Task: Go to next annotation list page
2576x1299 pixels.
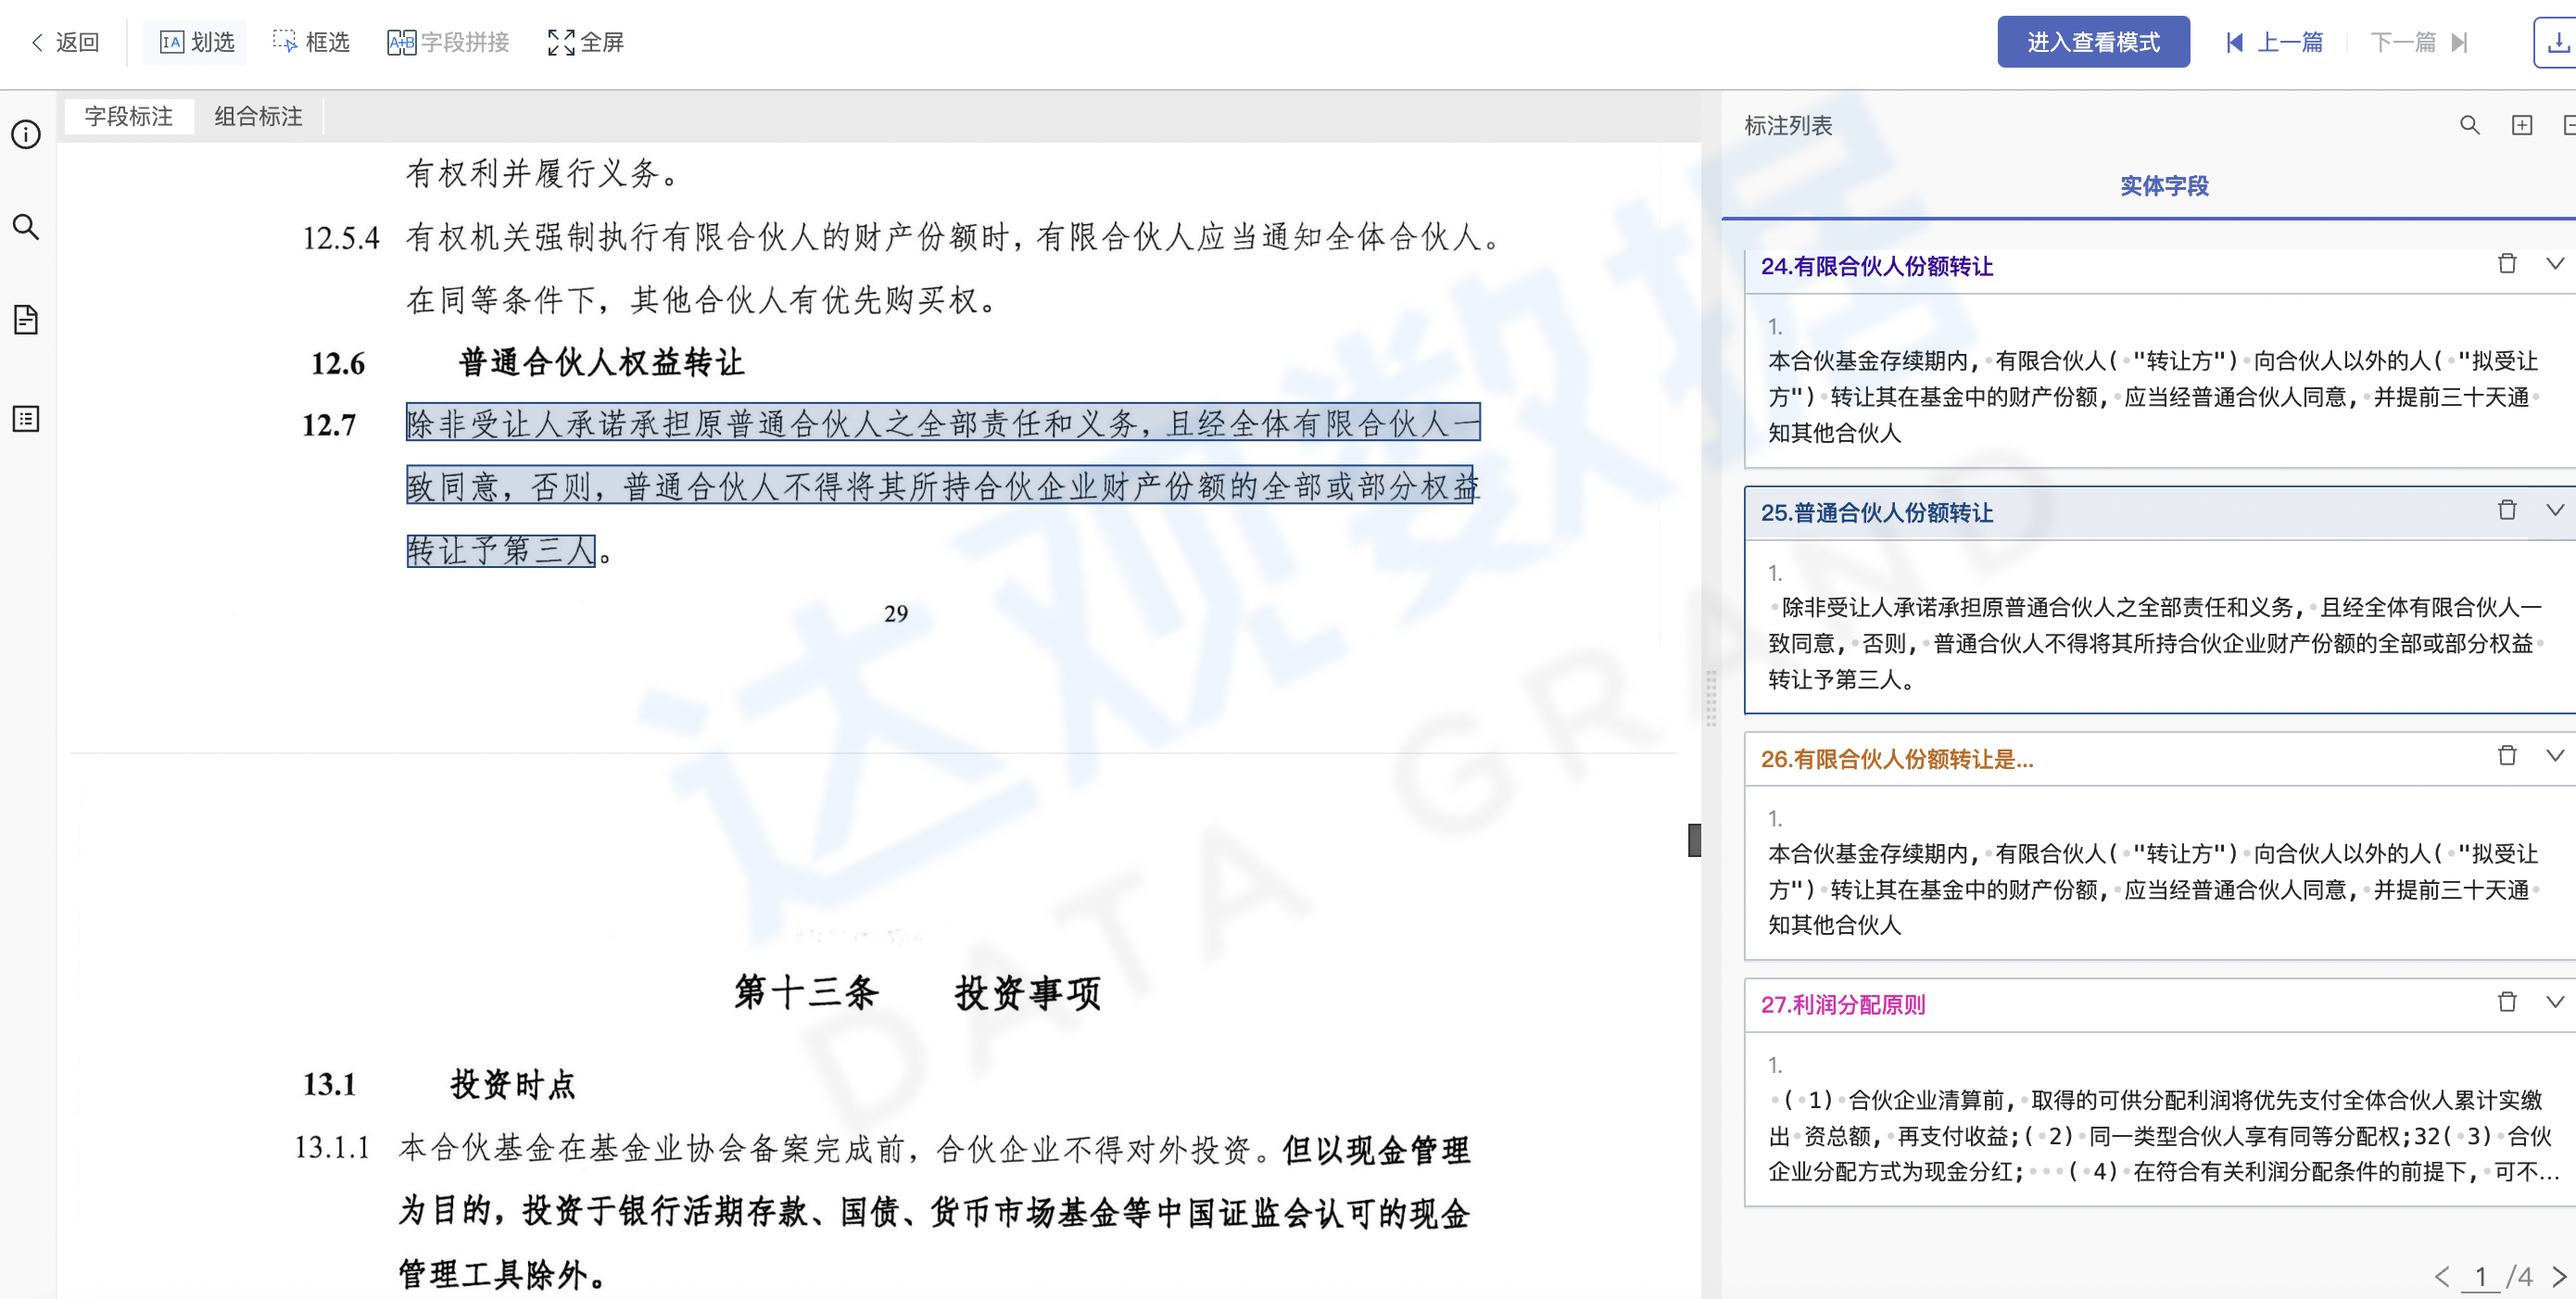Action: pyautogui.click(x=2559, y=1277)
